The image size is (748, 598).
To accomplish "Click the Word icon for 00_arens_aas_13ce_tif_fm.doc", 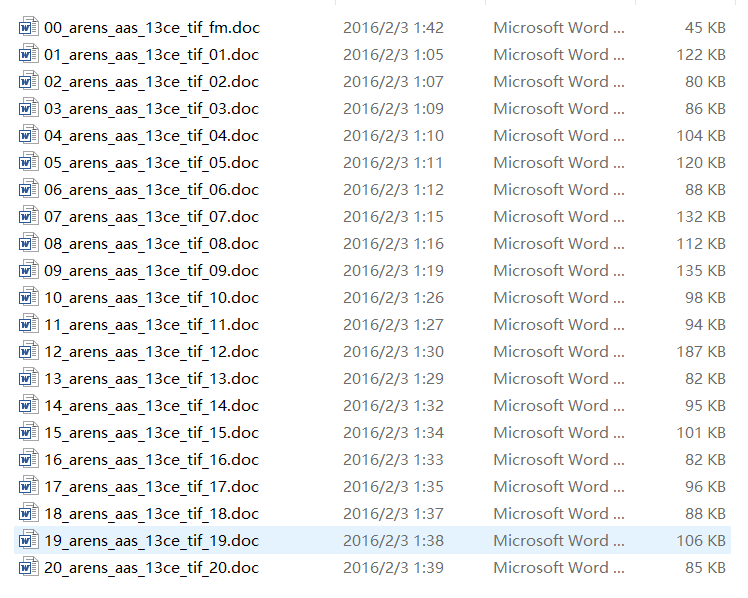I will click(28, 28).
